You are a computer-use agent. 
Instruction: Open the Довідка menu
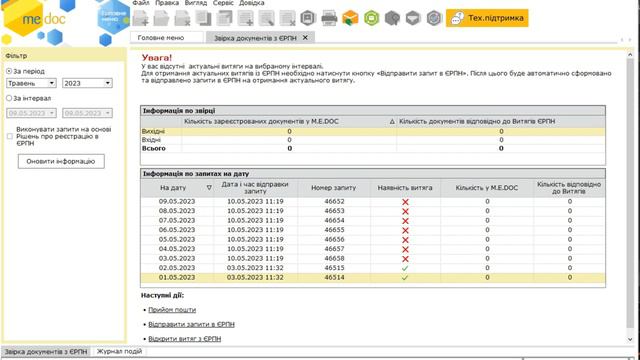pos(251,3)
